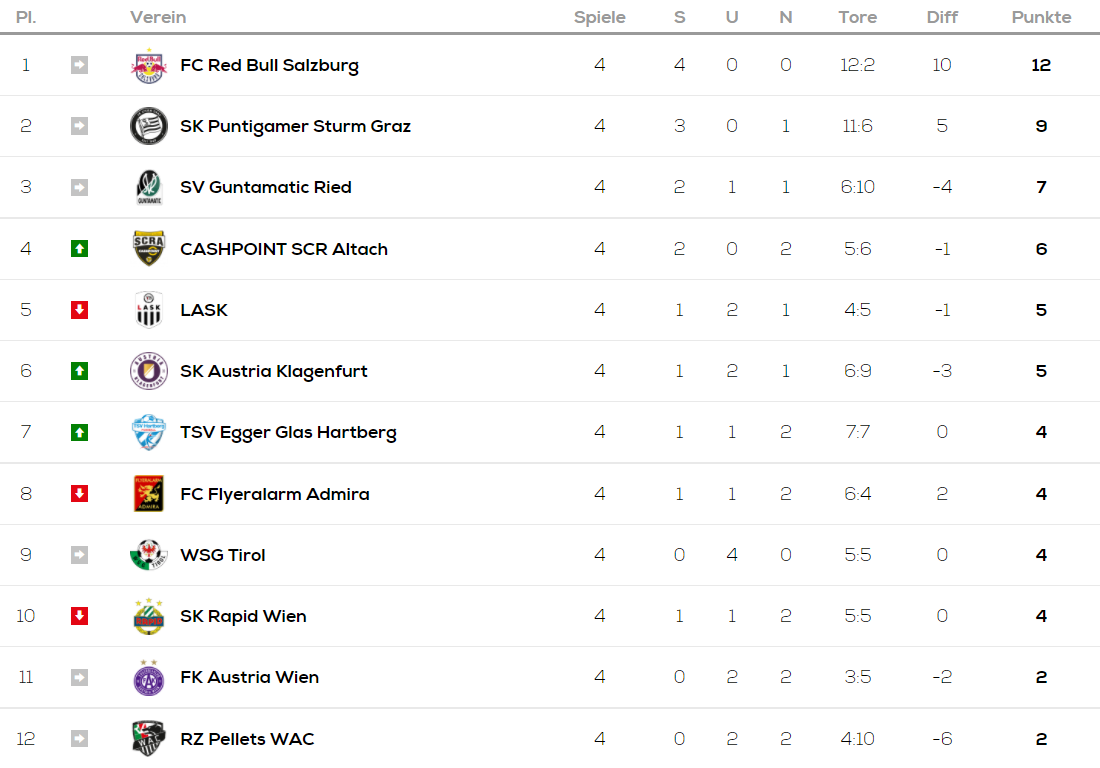Select the Tore column header
Screen dimensions: 1100x768
point(857,17)
